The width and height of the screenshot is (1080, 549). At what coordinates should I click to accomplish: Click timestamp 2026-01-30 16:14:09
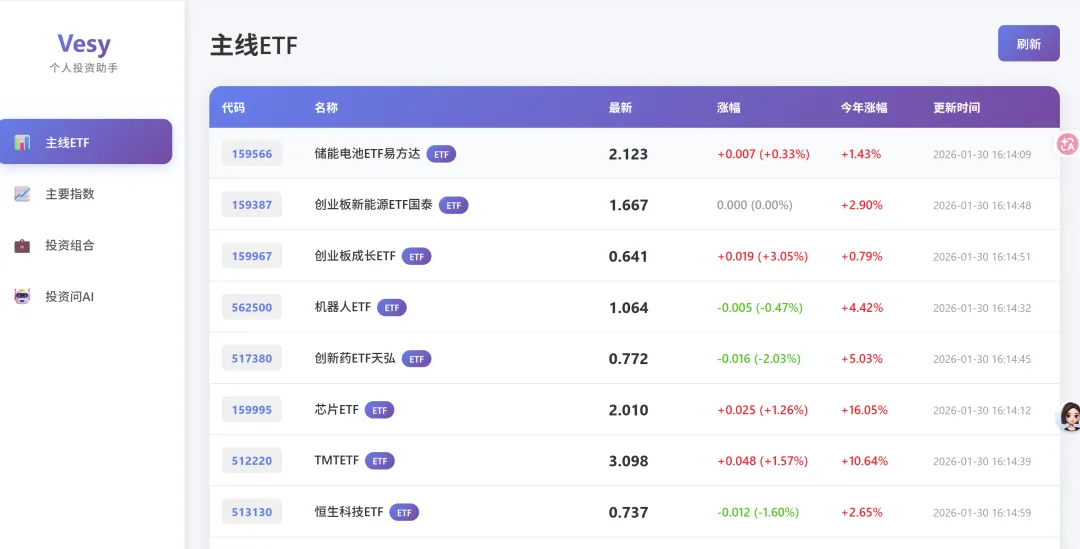(x=982, y=154)
